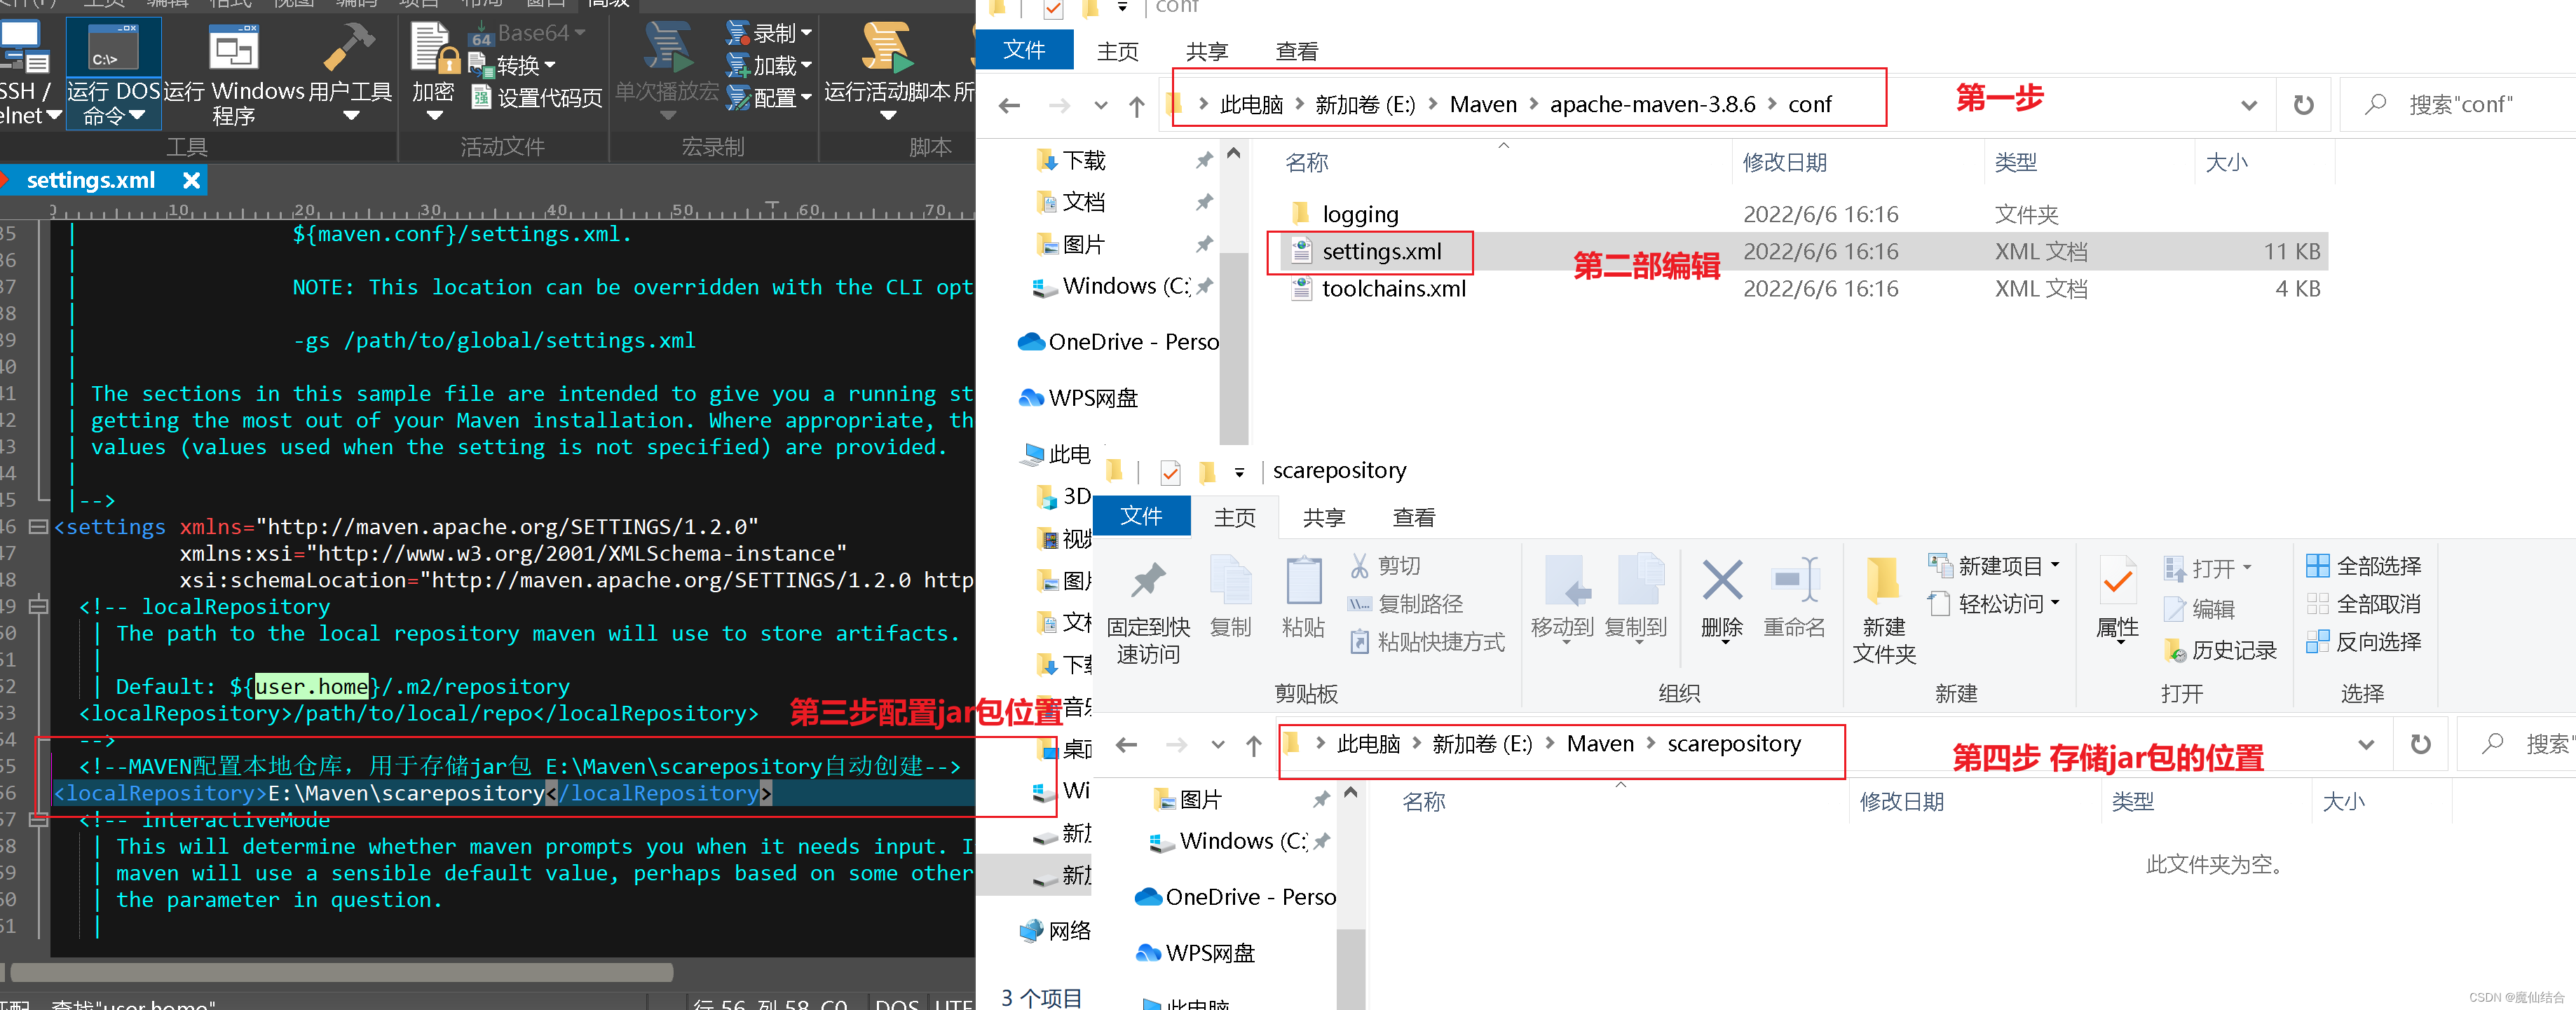The image size is (2576, 1010).
Task: Click the Rename (重命名) icon
Action: coord(1794,580)
